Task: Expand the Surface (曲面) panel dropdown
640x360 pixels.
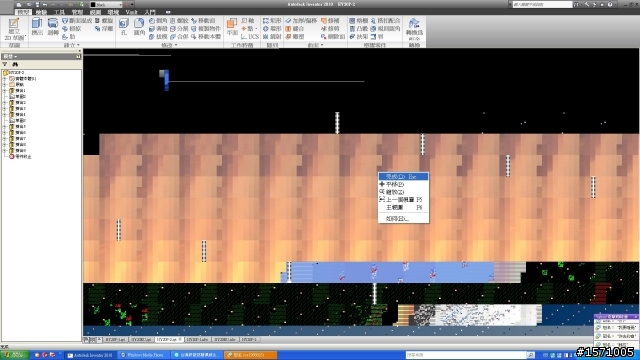Action: [x=322, y=45]
